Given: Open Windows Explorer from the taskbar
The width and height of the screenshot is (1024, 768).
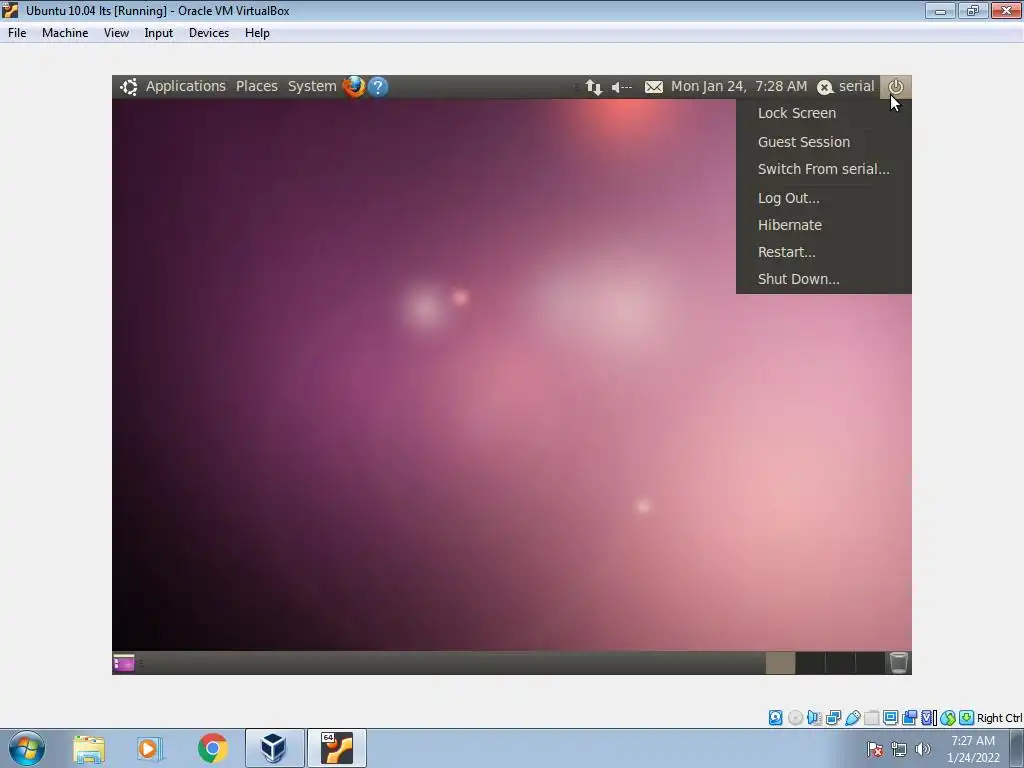Looking at the screenshot, I should pyautogui.click(x=89, y=748).
